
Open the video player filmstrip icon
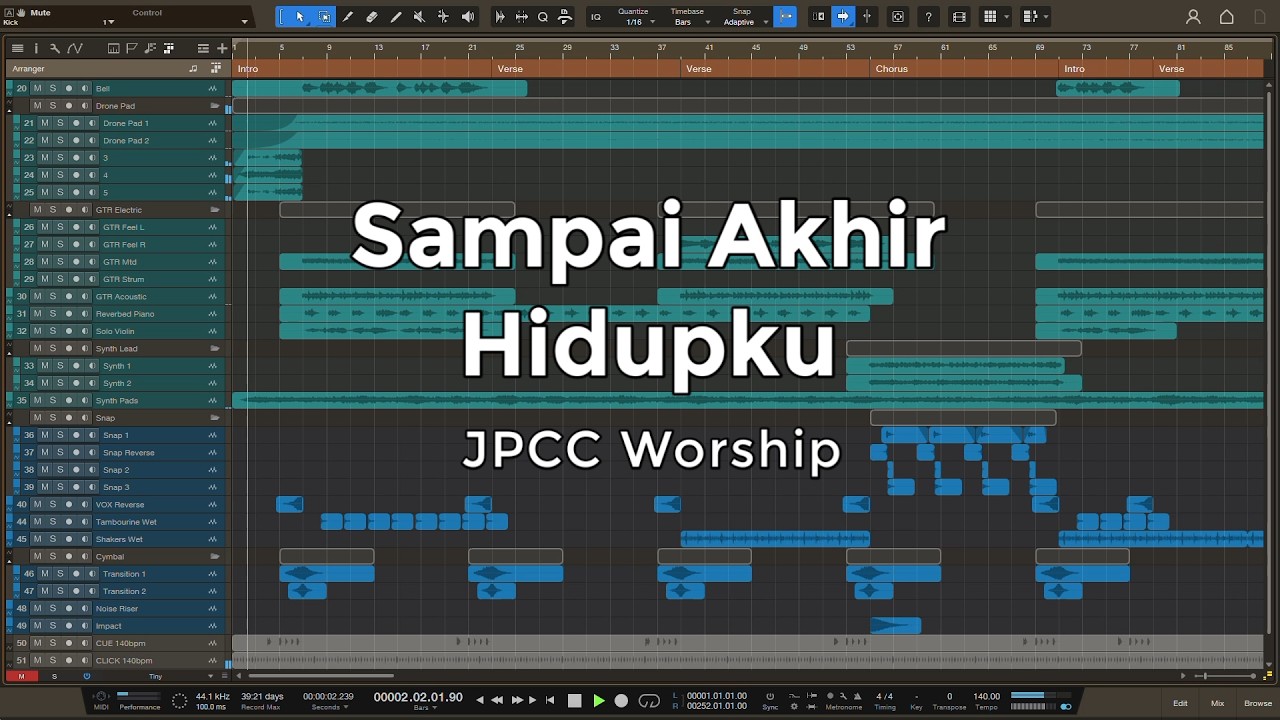tap(960, 17)
